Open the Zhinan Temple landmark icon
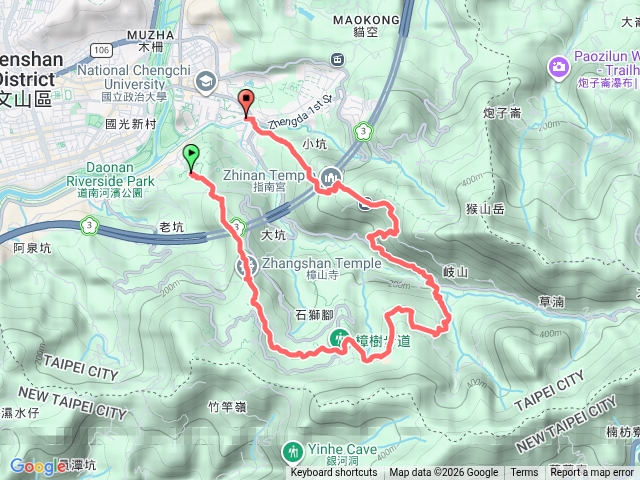Screen dimensions: 640x480 click(330, 178)
